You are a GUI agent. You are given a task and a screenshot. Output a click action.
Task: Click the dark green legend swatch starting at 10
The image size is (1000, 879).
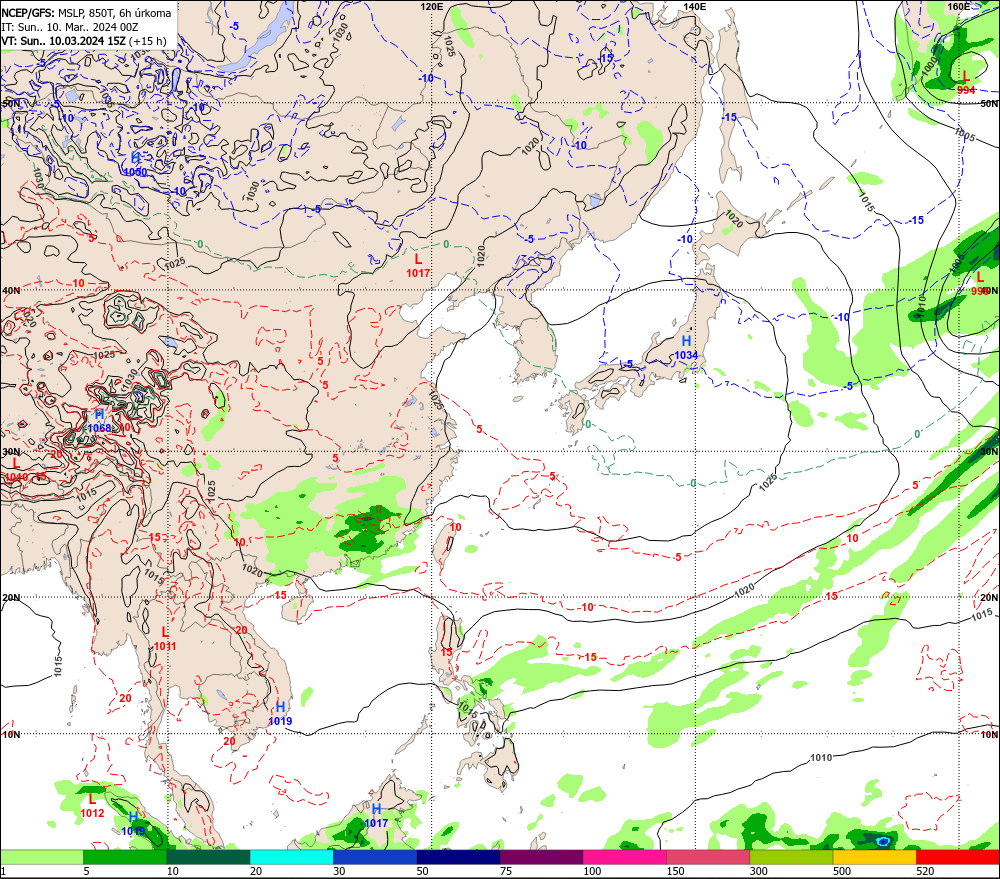(208, 857)
